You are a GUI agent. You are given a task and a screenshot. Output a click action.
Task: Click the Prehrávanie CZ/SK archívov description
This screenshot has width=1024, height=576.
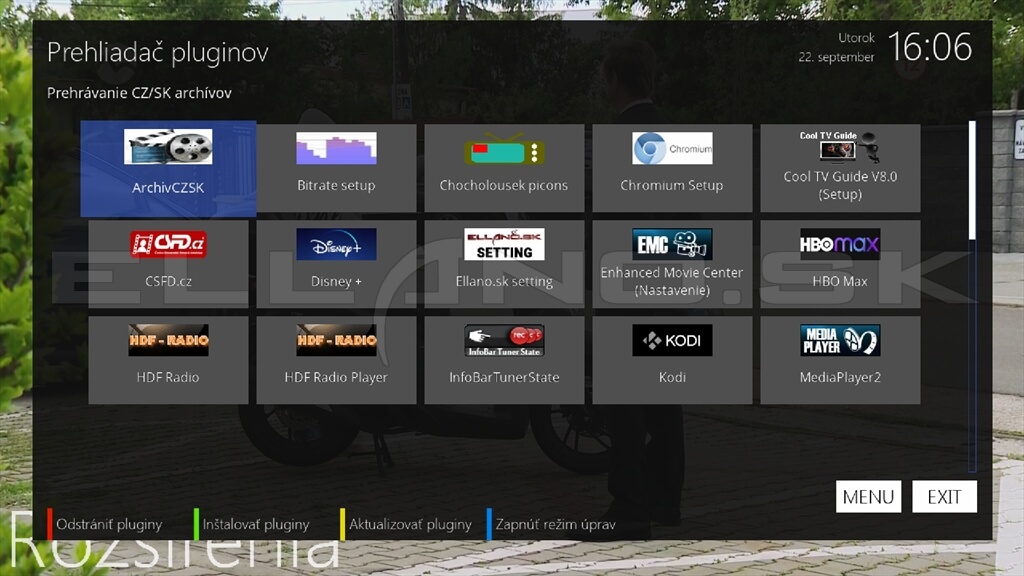139,93
